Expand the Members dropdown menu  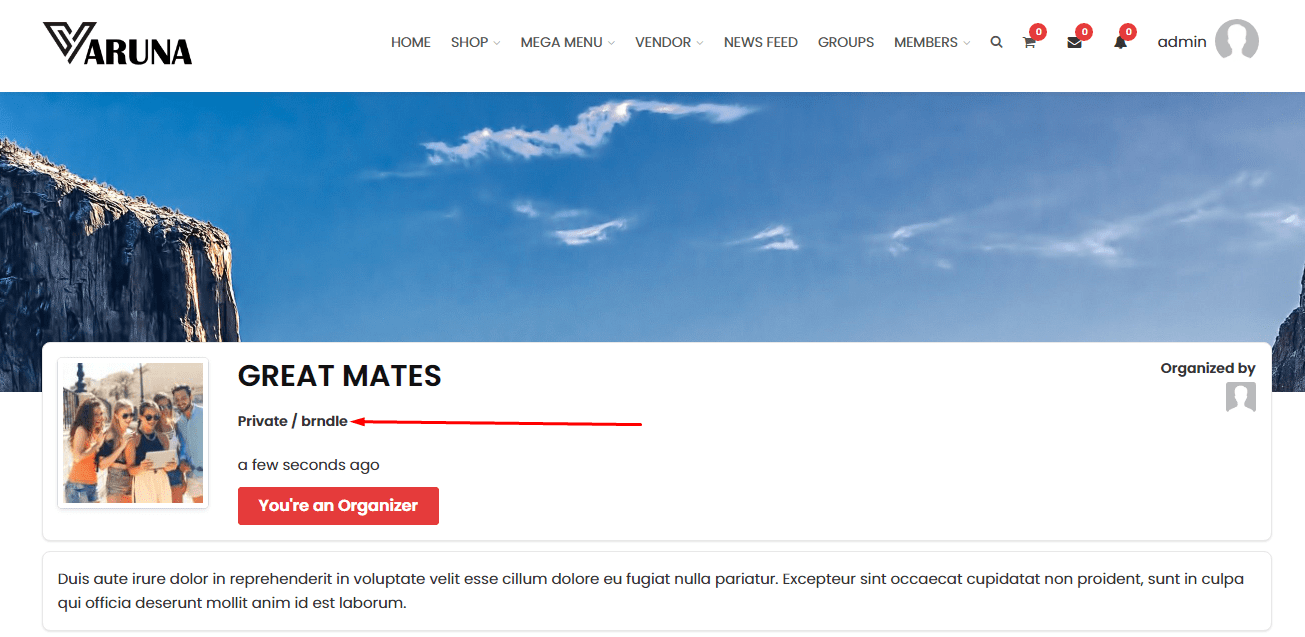click(932, 42)
